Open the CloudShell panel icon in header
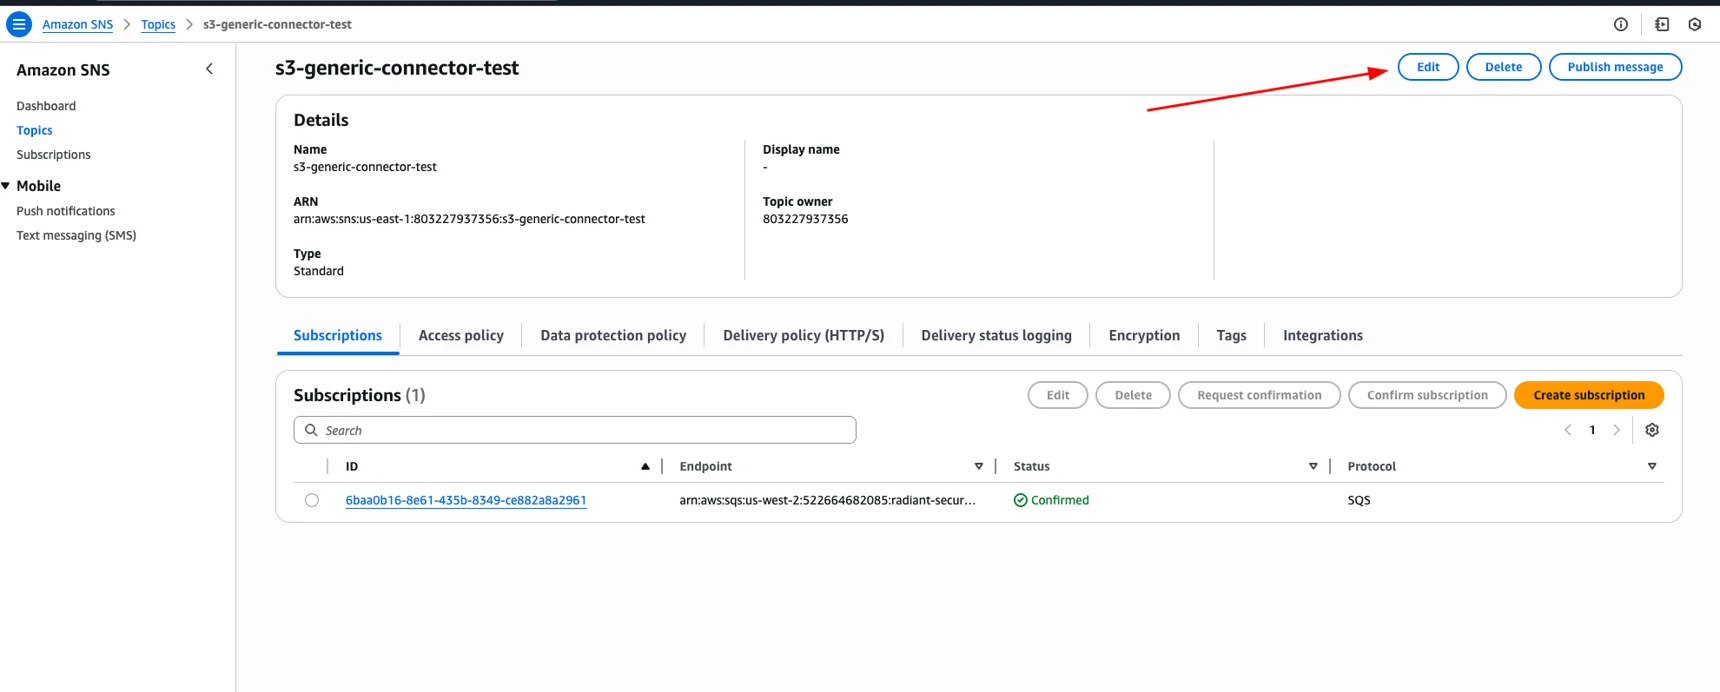 [x=1661, y=24]
